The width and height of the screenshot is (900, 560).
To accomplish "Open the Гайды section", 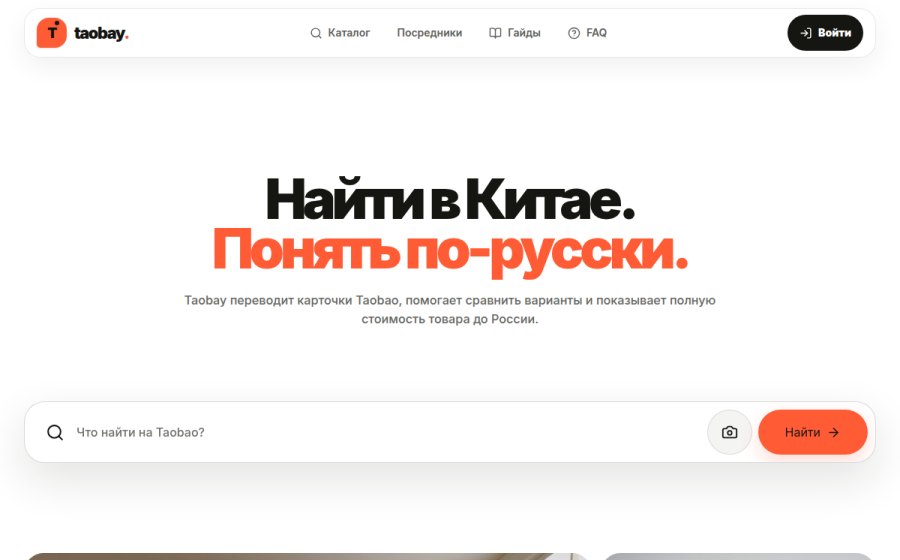I will 514,33.
